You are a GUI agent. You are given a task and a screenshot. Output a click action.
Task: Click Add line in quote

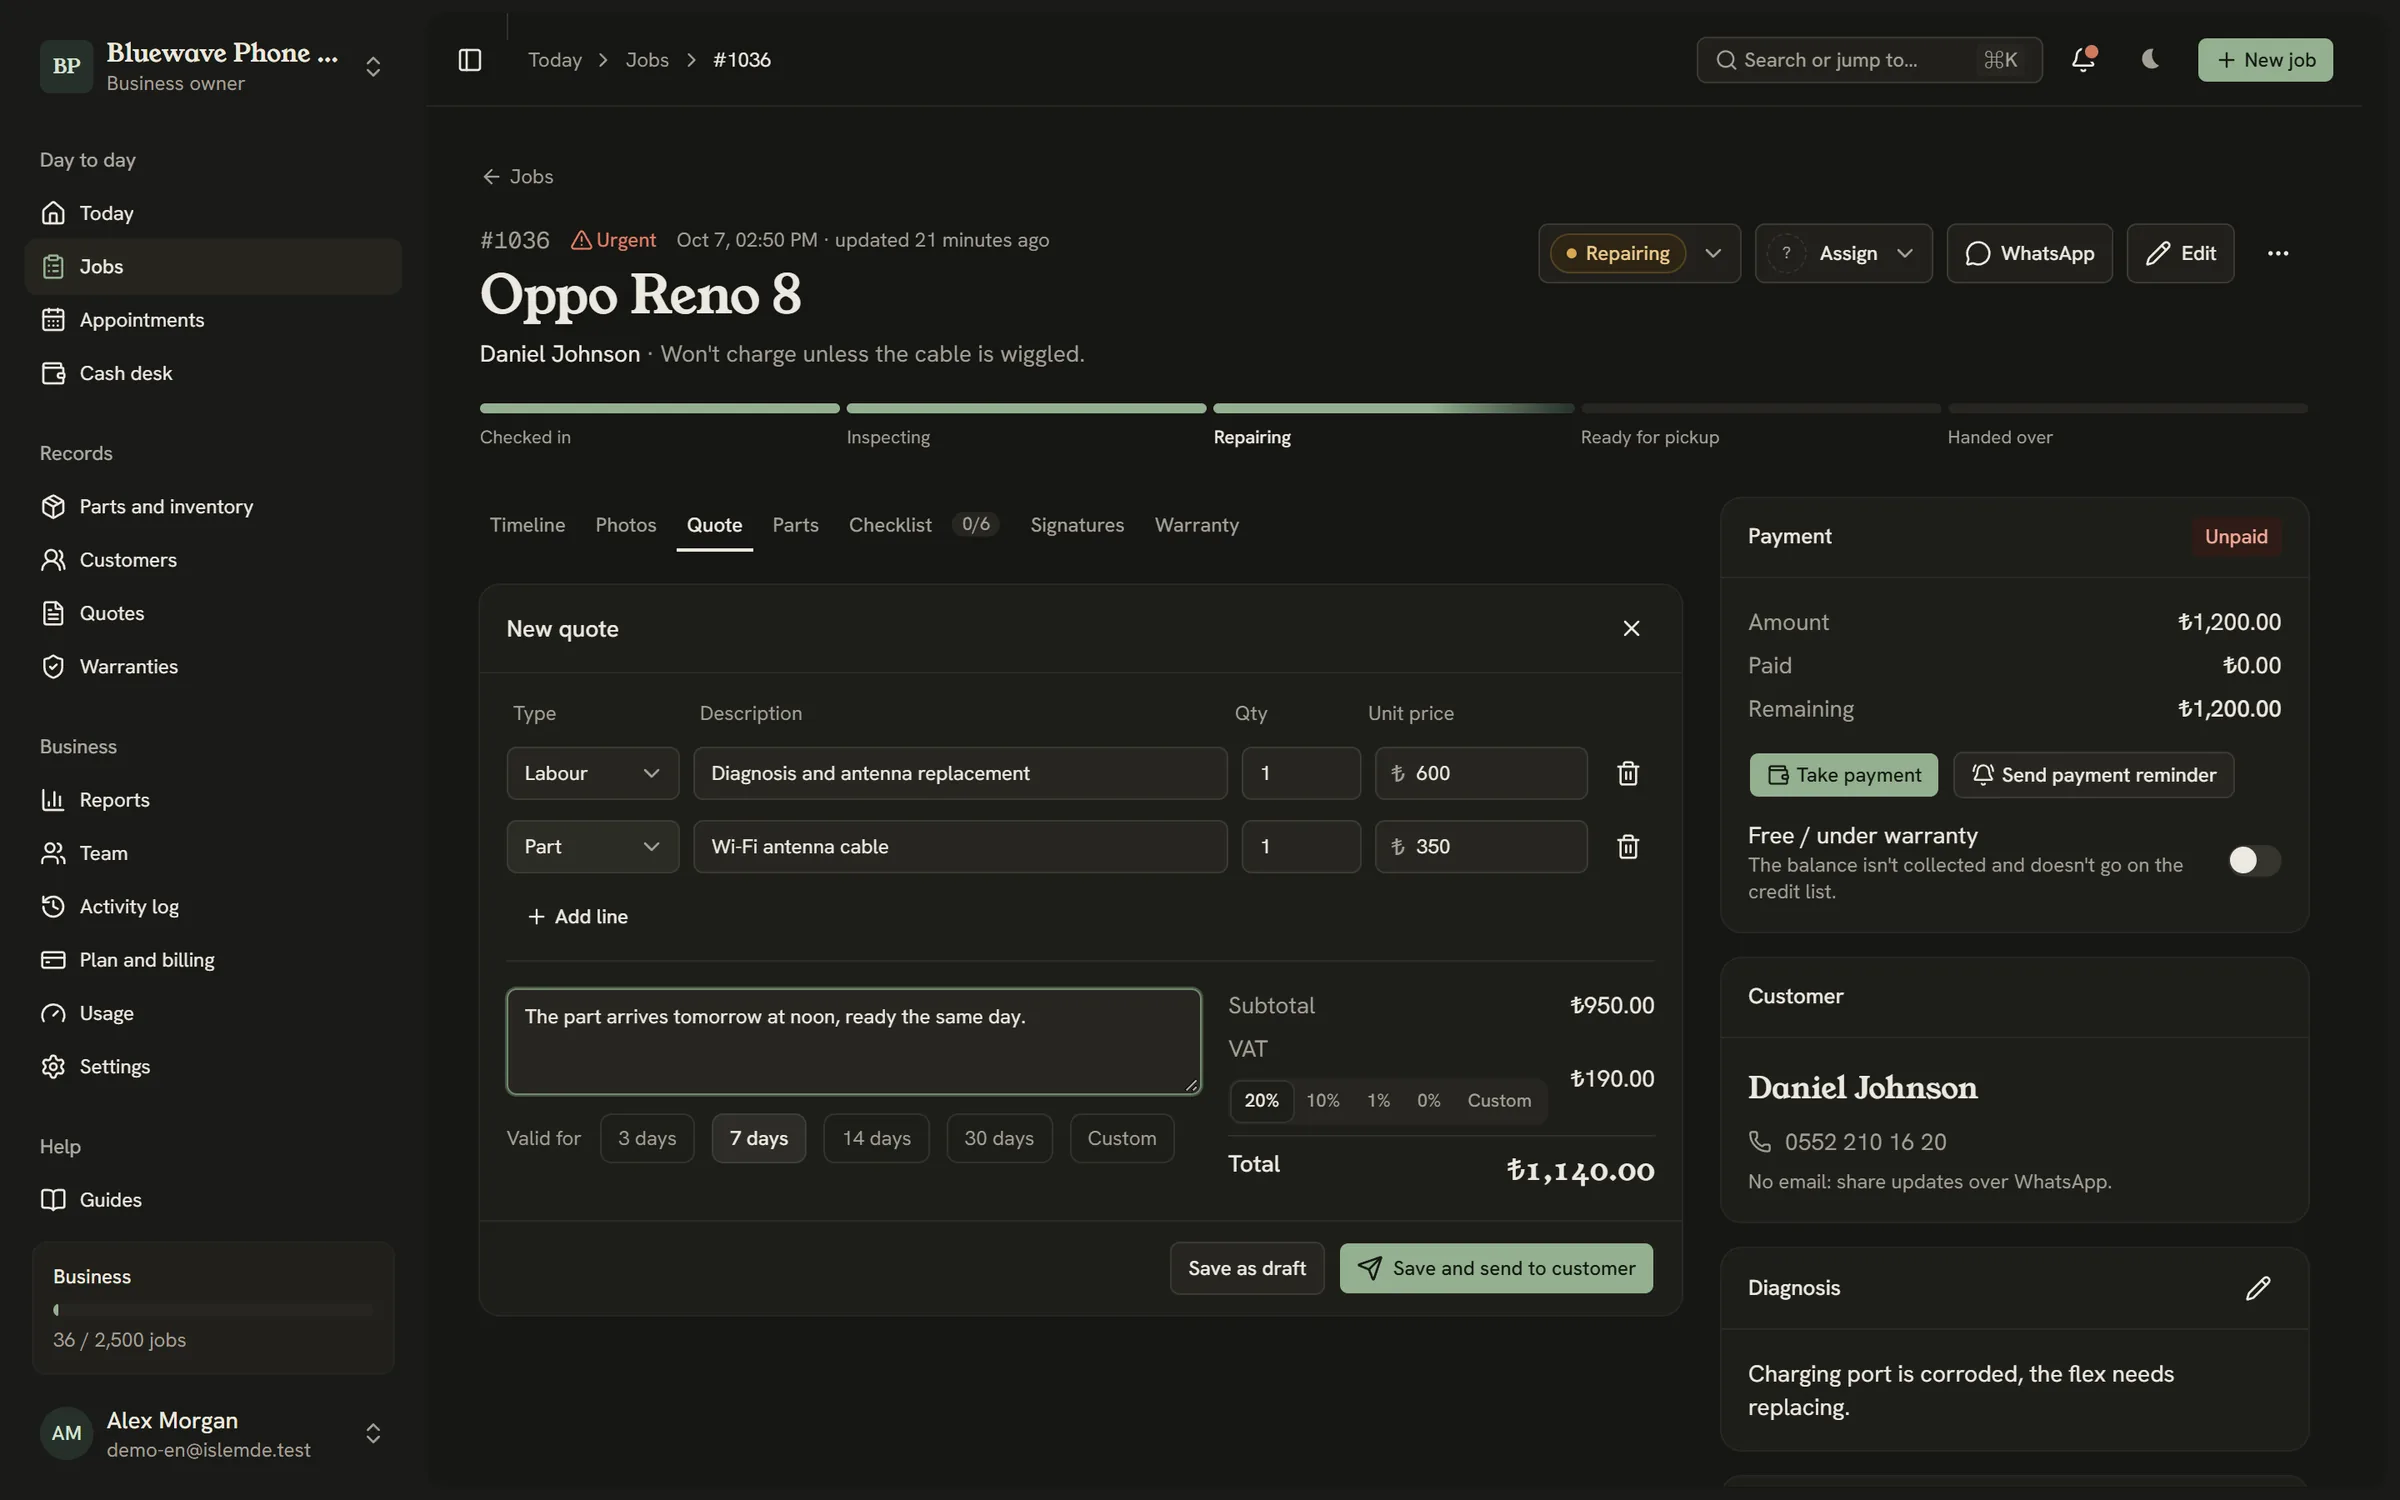click(577, 916)
